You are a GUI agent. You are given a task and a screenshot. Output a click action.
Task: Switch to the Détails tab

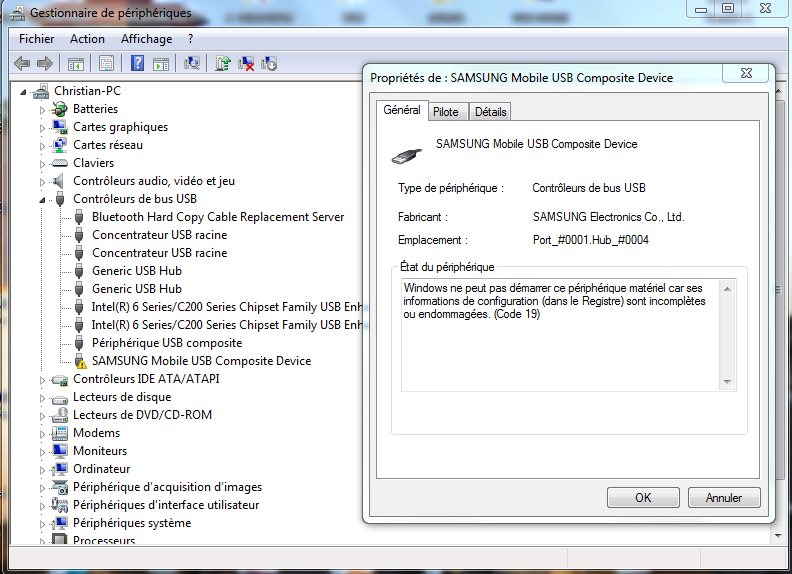coord(490,112)
